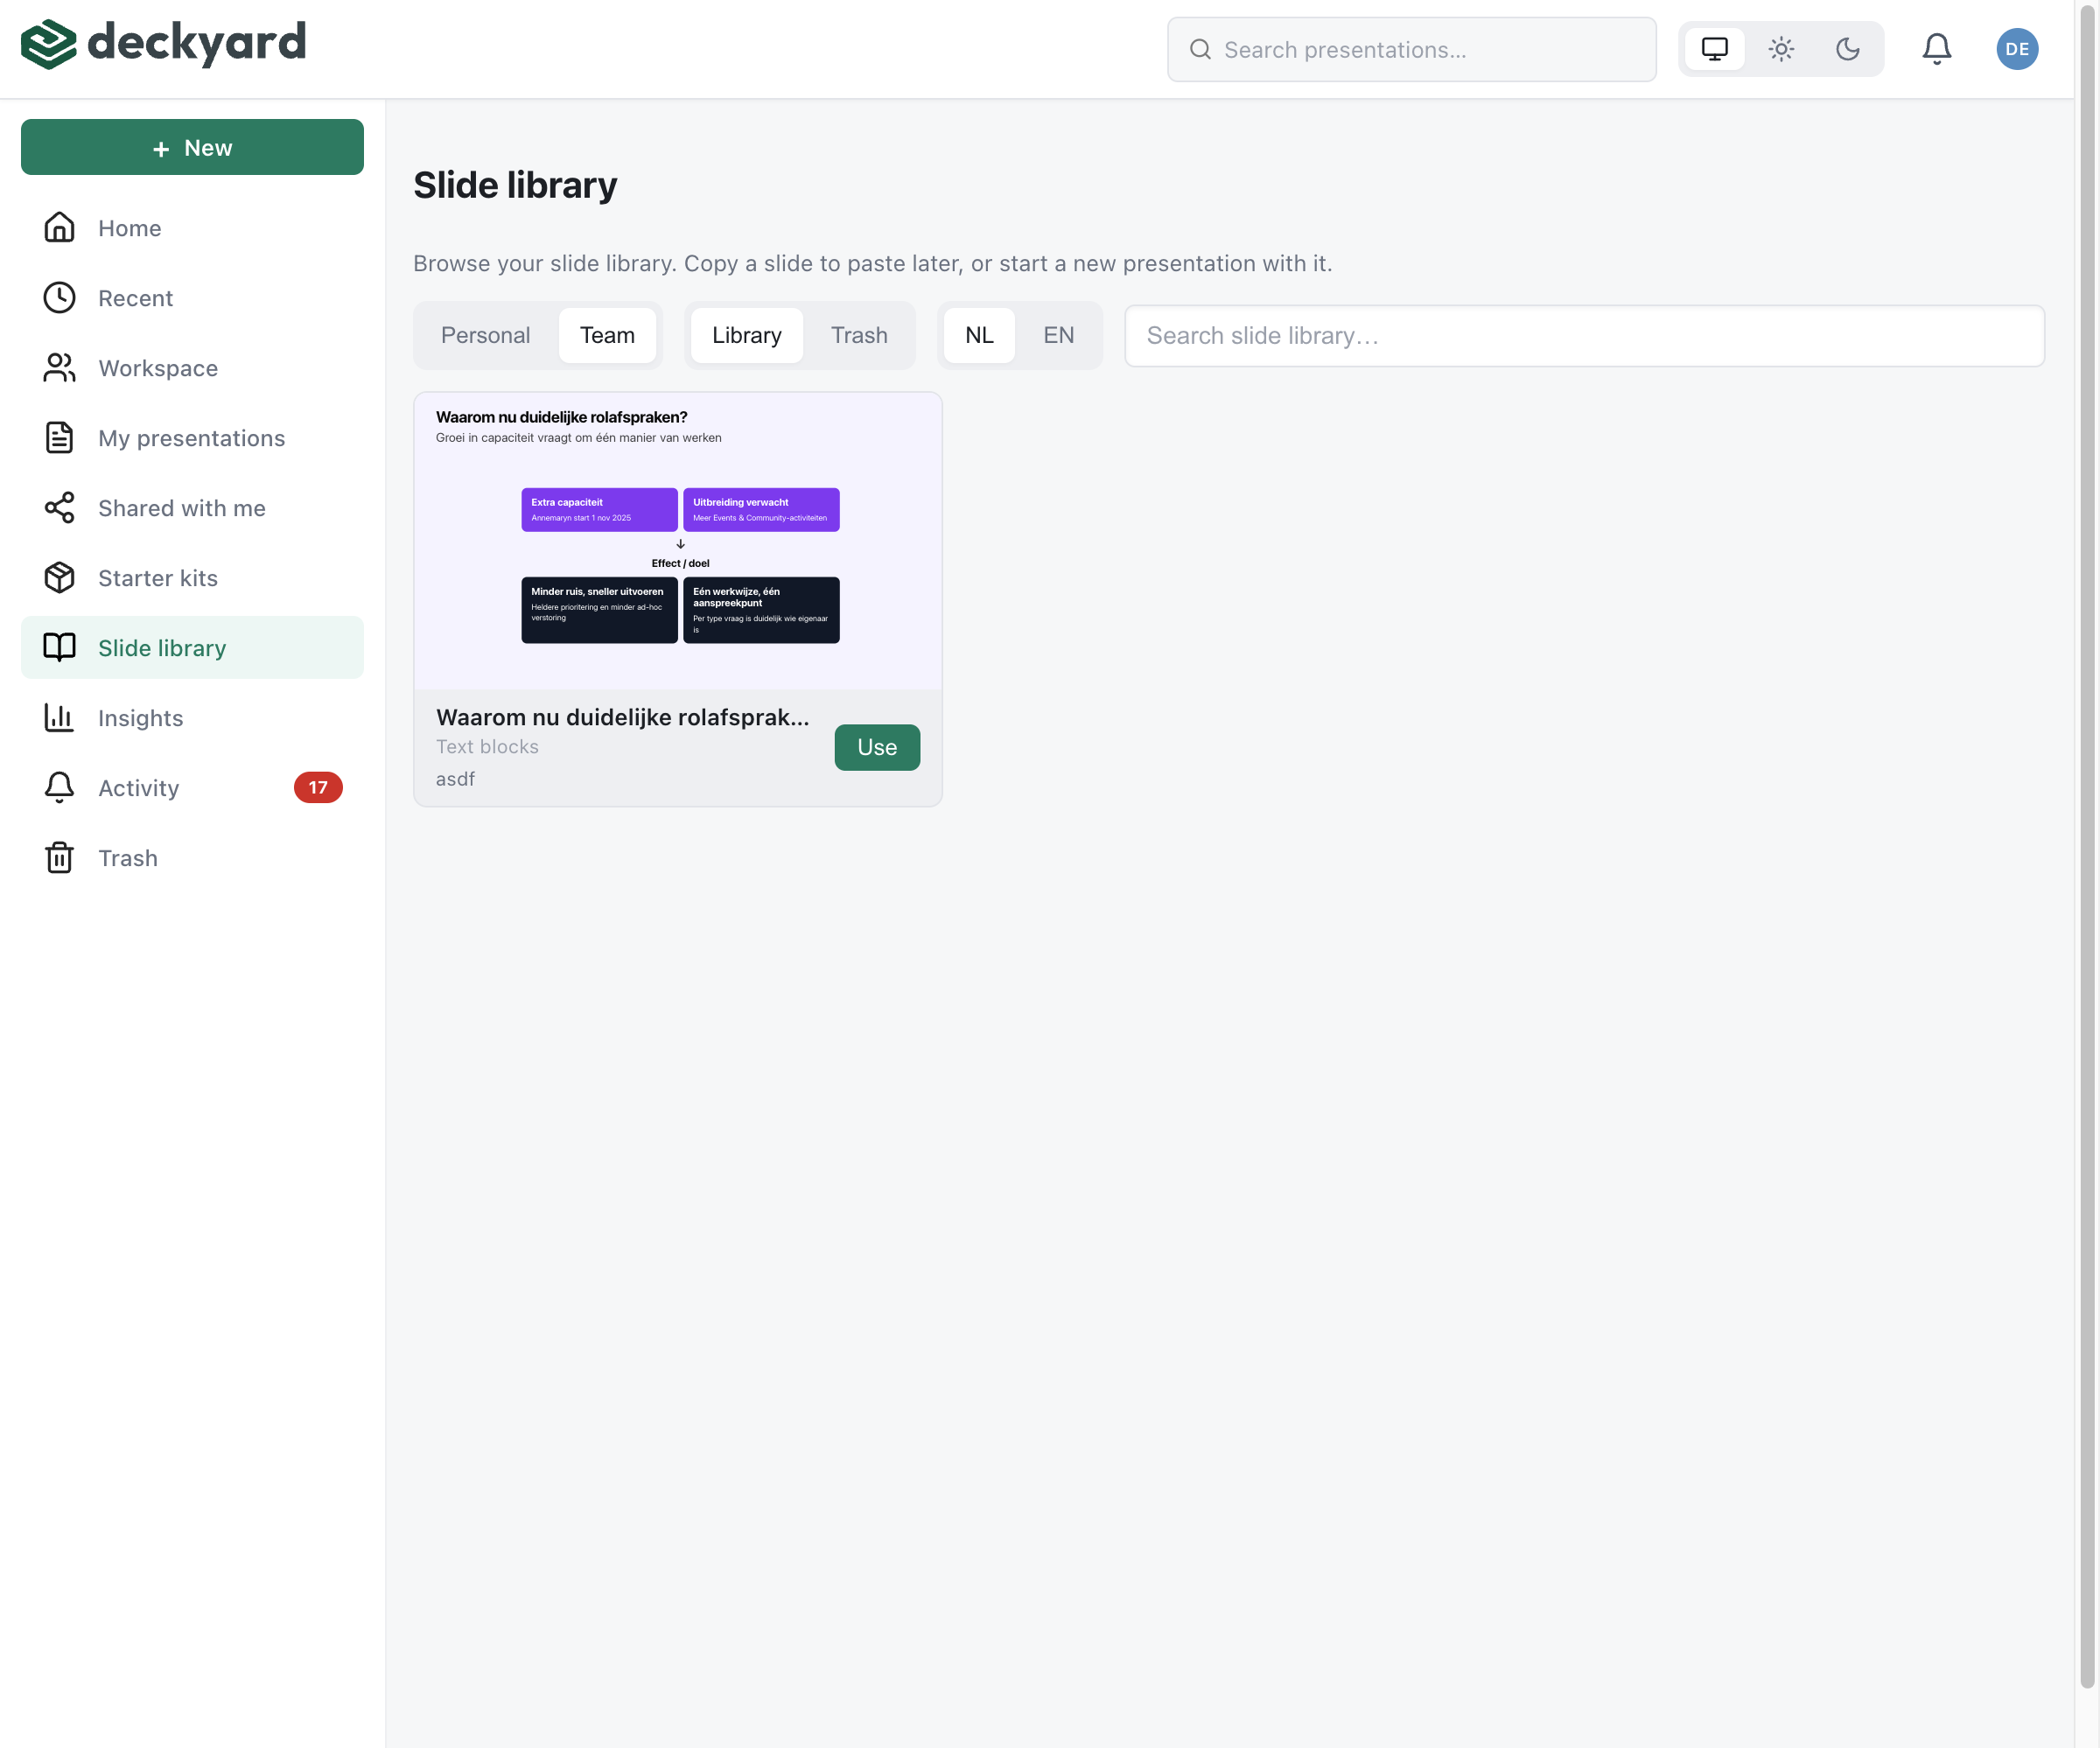Open Workspace in sidebar
The image size is (2100, 1748).
pos(192,368)
